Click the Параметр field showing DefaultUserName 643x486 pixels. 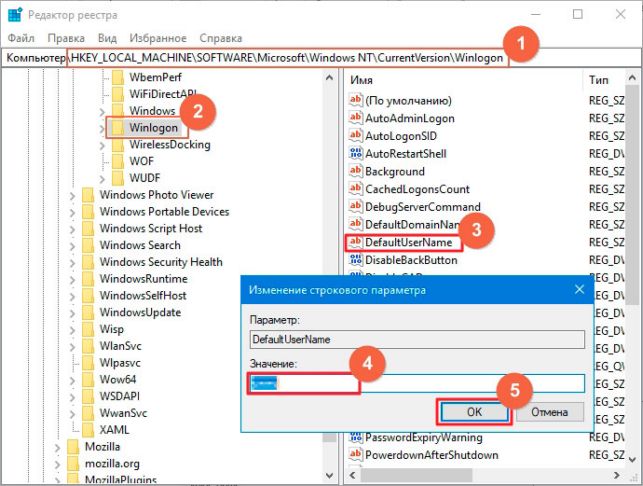pyautogui.click(x=417, y=339)
